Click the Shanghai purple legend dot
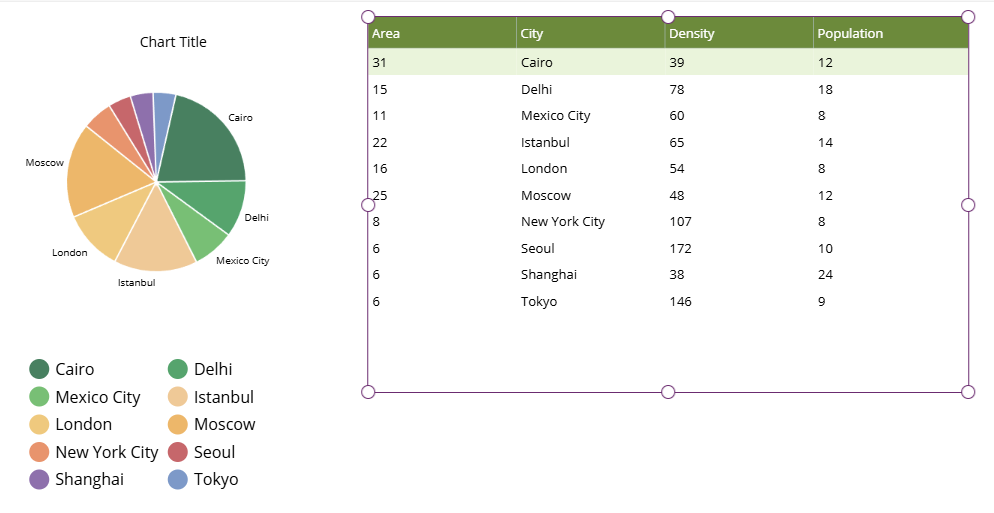Viewport: 994px width, 513px height. point(39,479)
